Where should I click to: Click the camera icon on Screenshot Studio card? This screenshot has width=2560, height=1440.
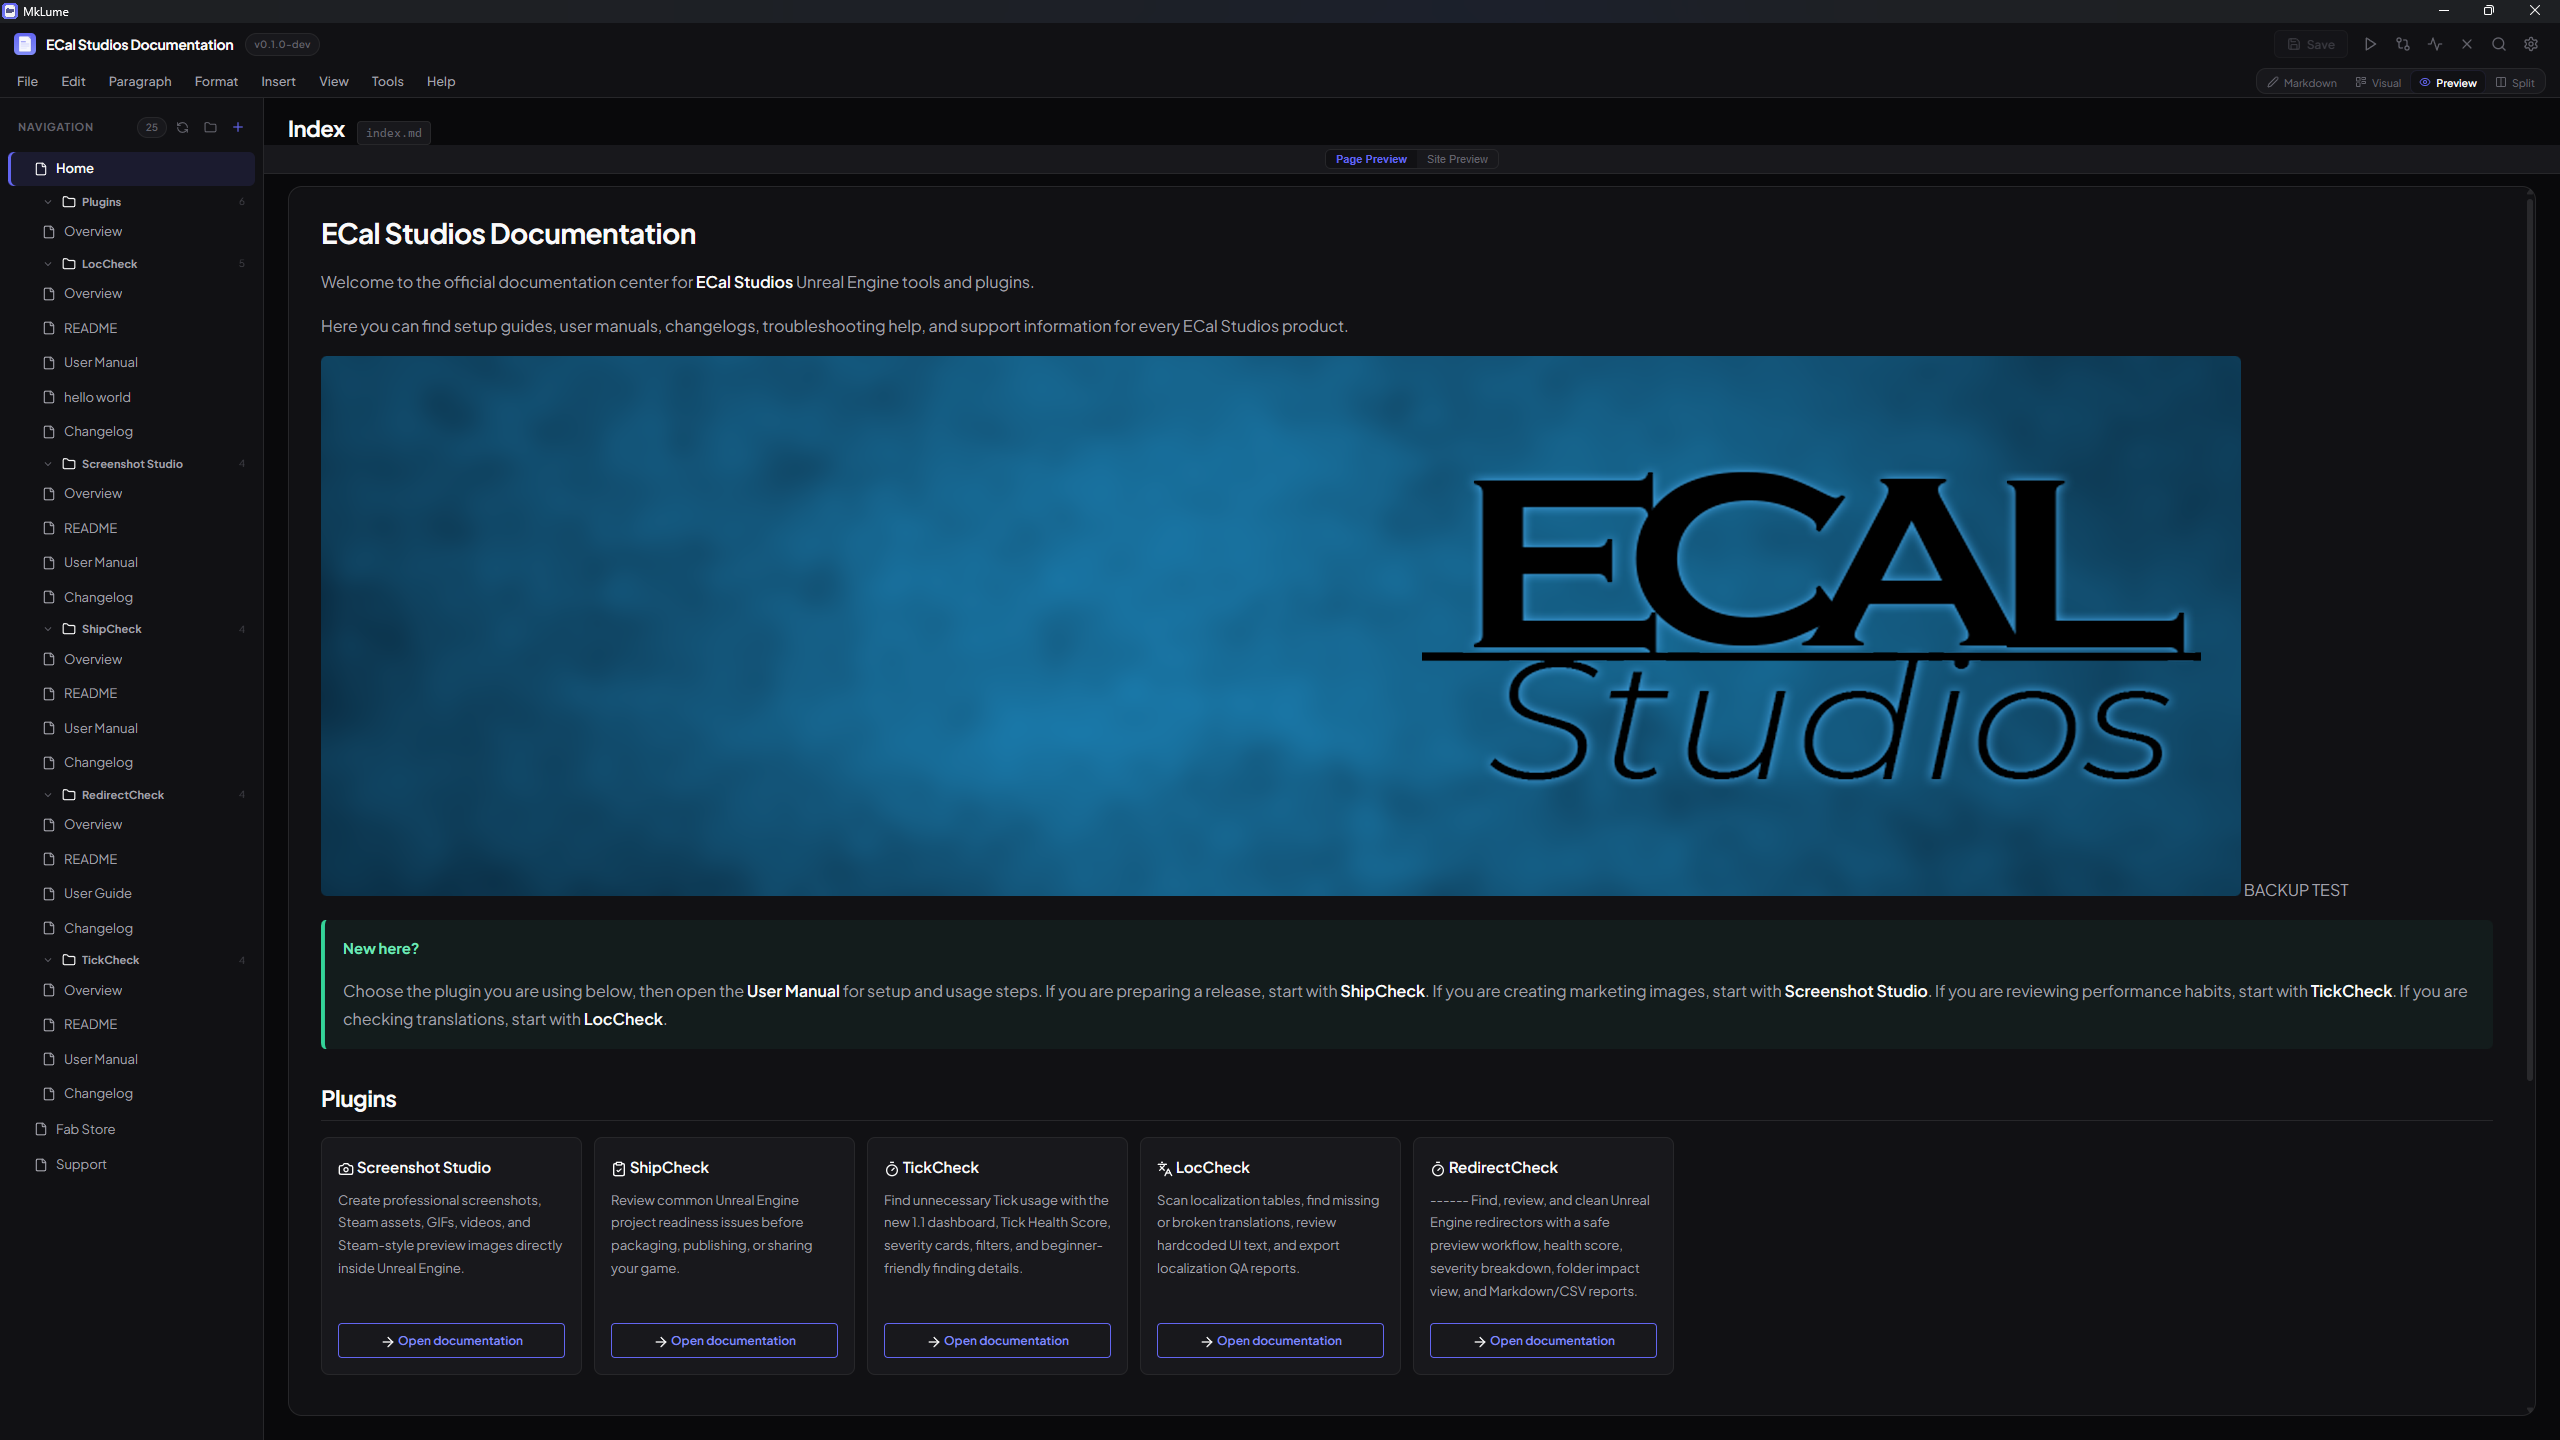click(346, 1168)
